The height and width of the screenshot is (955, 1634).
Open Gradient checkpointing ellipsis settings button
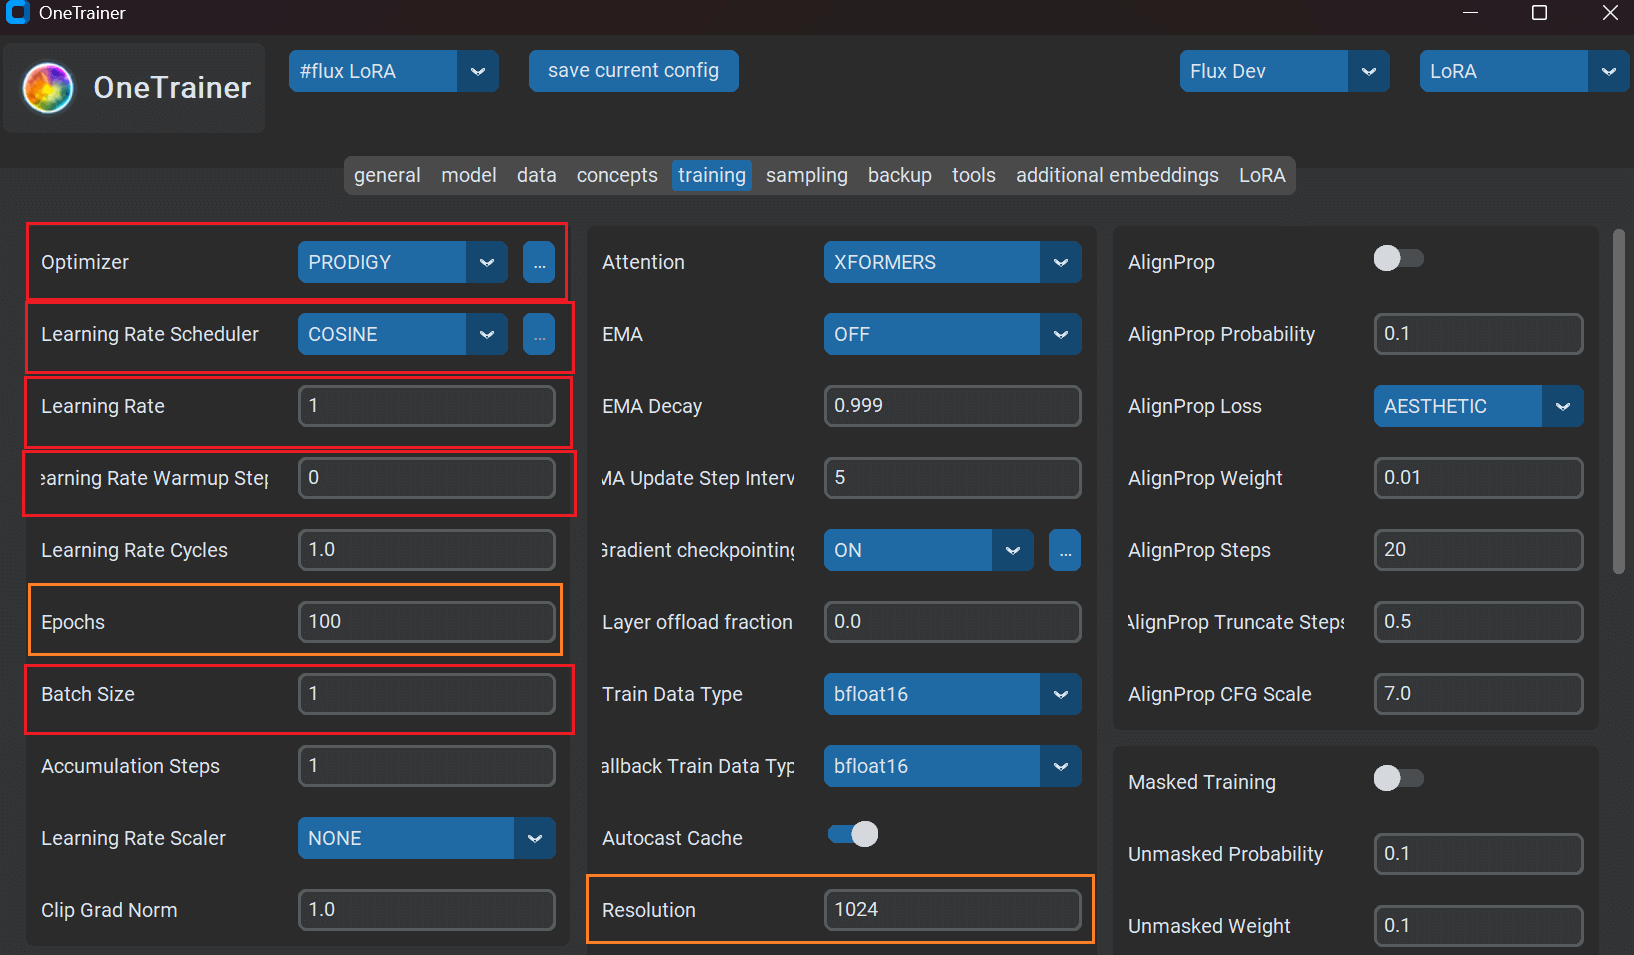point(1065,550)
